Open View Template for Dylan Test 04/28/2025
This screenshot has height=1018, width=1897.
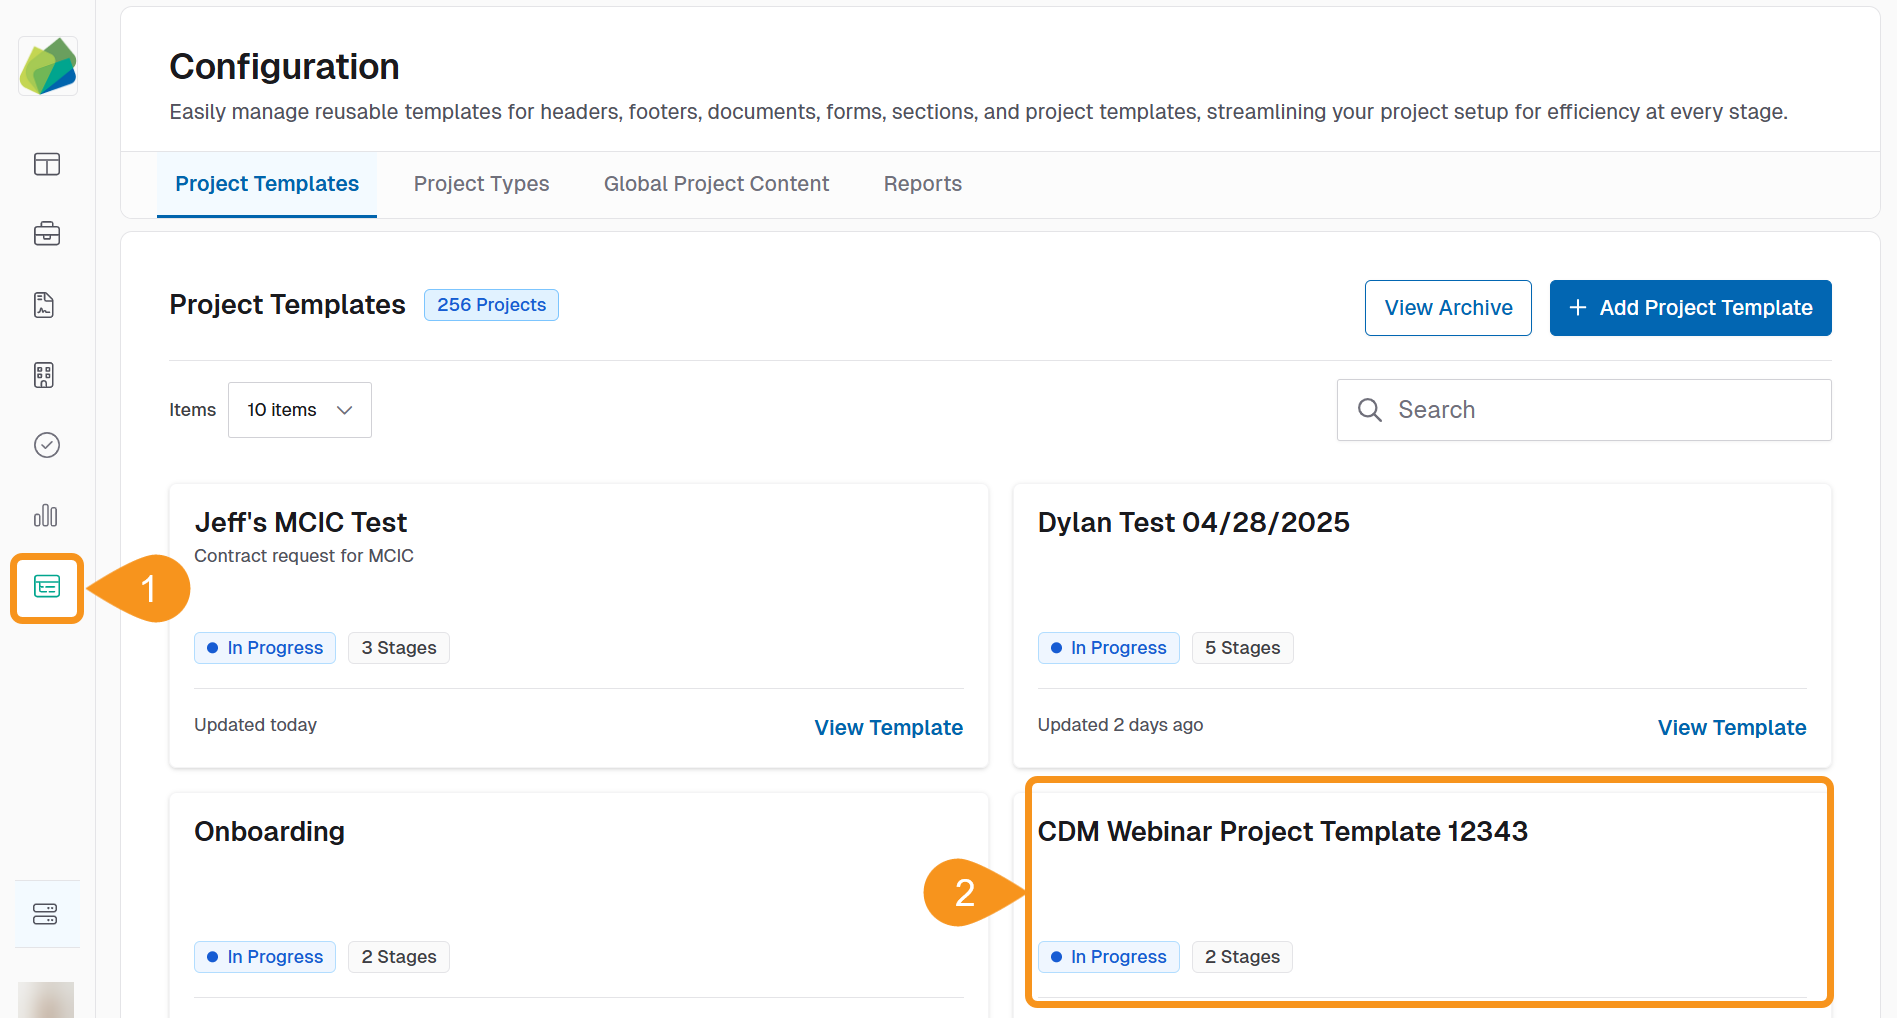click(1731, 728)
